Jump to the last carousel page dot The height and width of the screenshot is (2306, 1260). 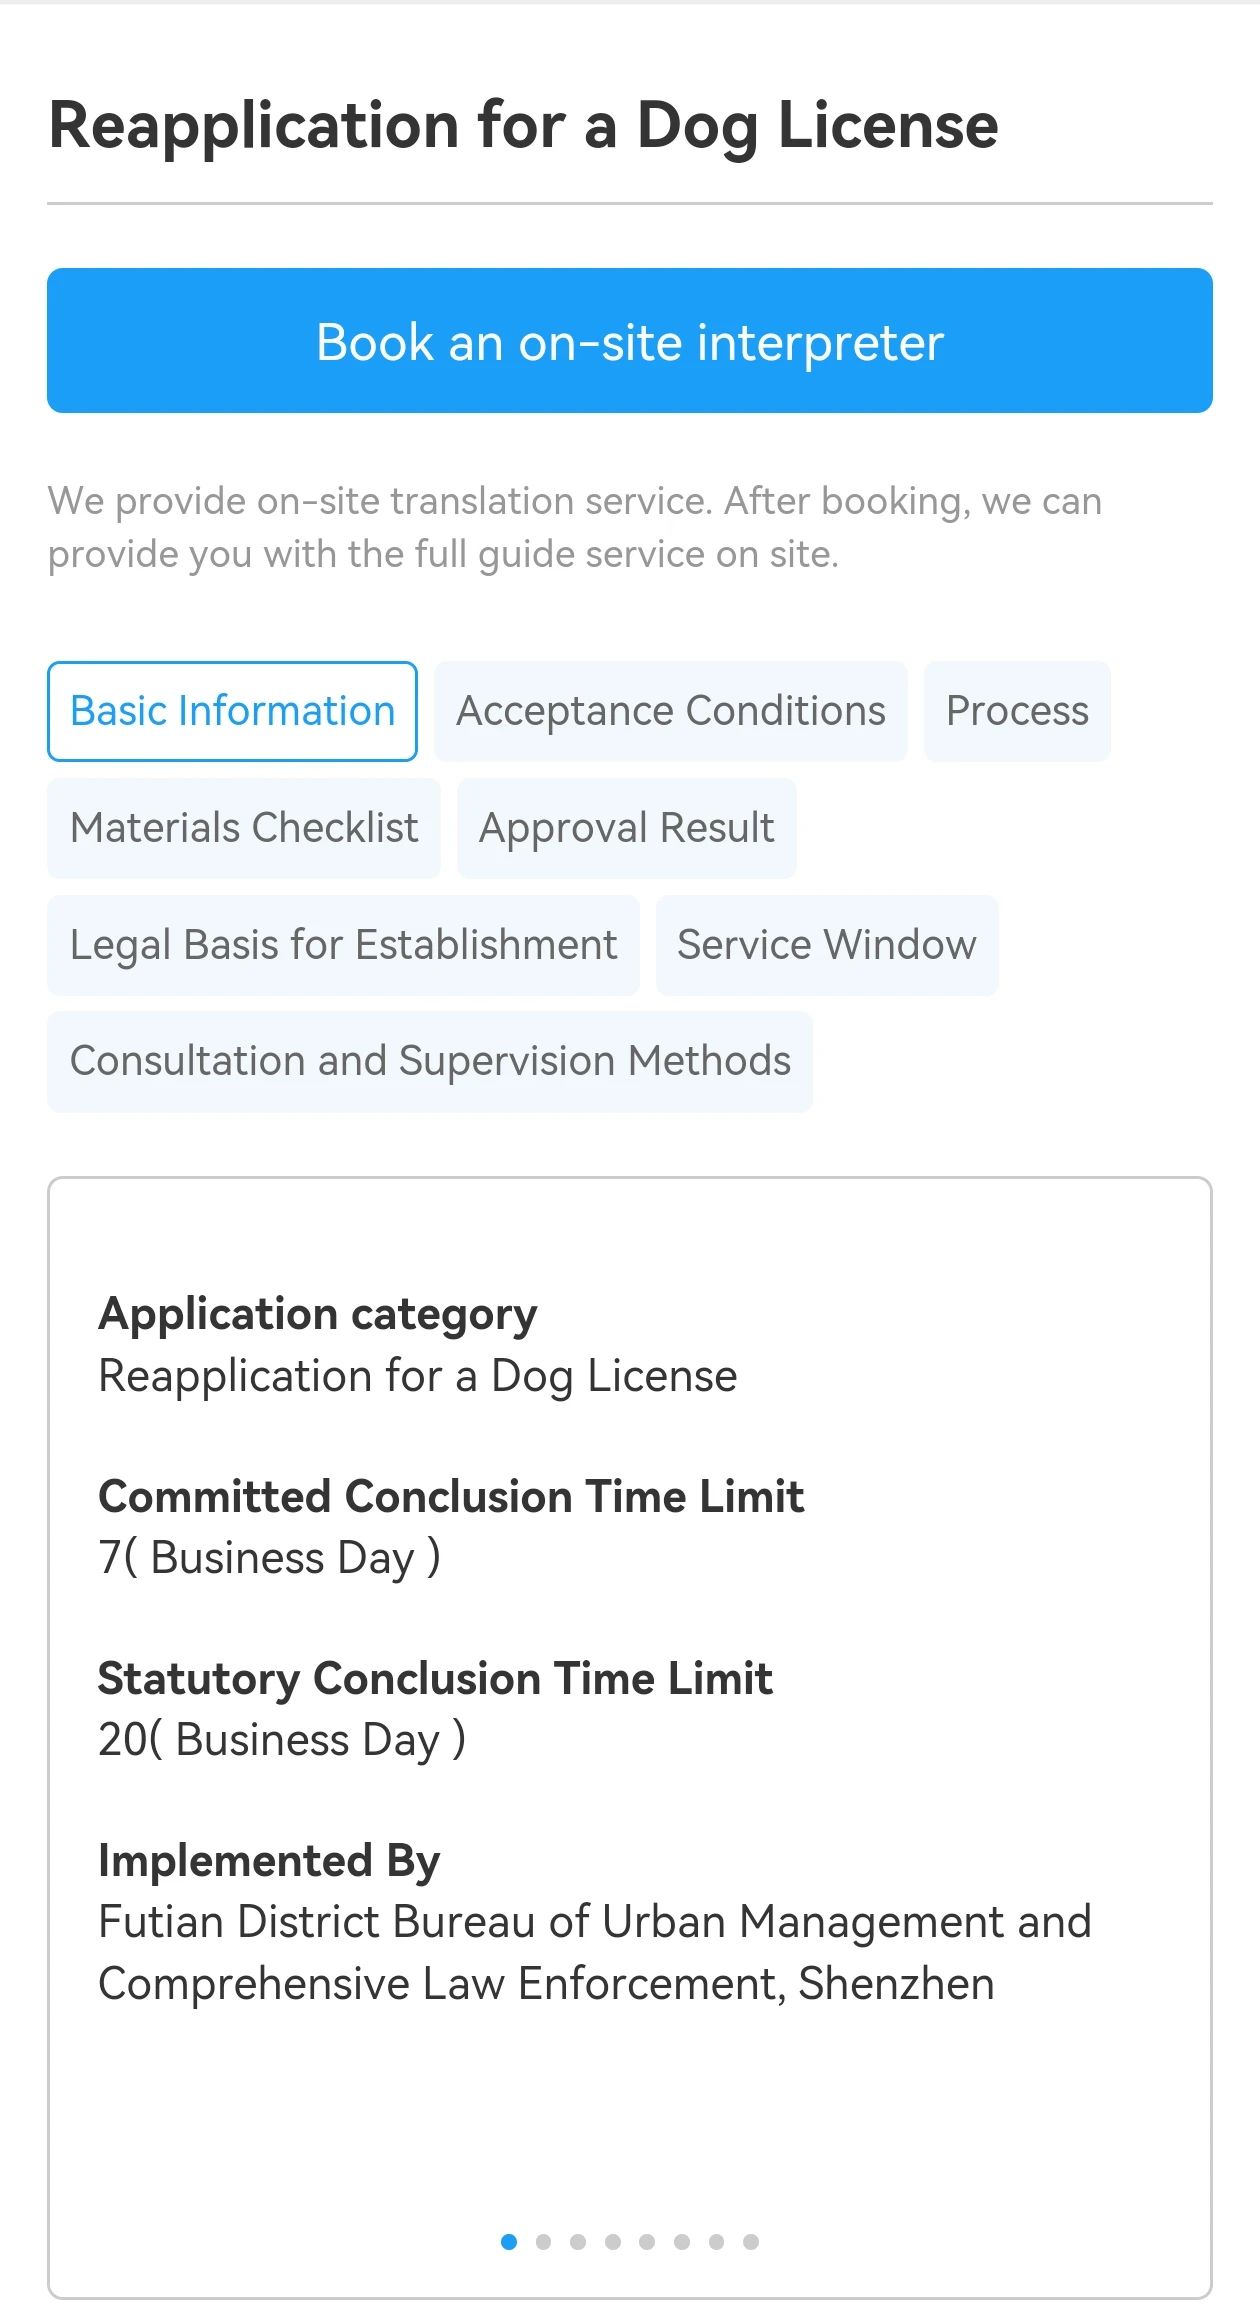click(x=751, y=2242)
